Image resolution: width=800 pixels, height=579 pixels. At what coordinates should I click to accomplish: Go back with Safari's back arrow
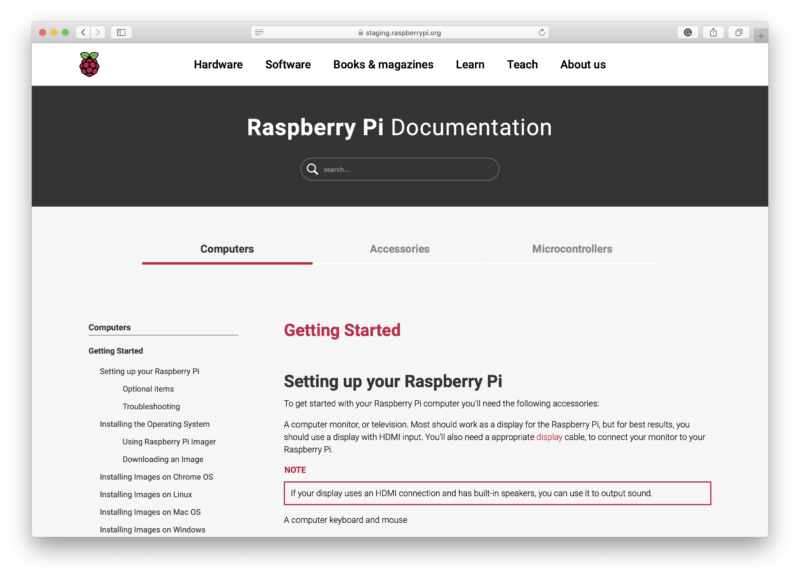pos(83,32)
